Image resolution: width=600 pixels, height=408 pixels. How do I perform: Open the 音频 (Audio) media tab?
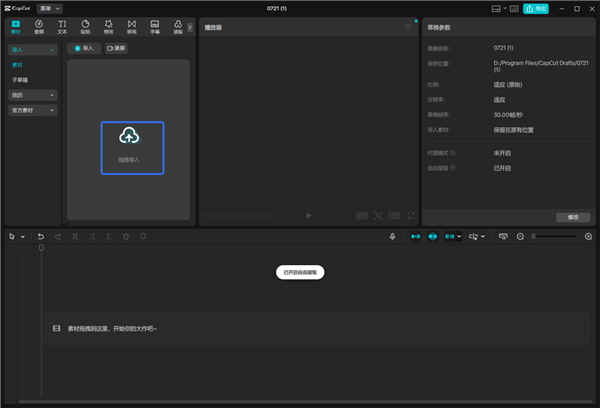point(39,26)
